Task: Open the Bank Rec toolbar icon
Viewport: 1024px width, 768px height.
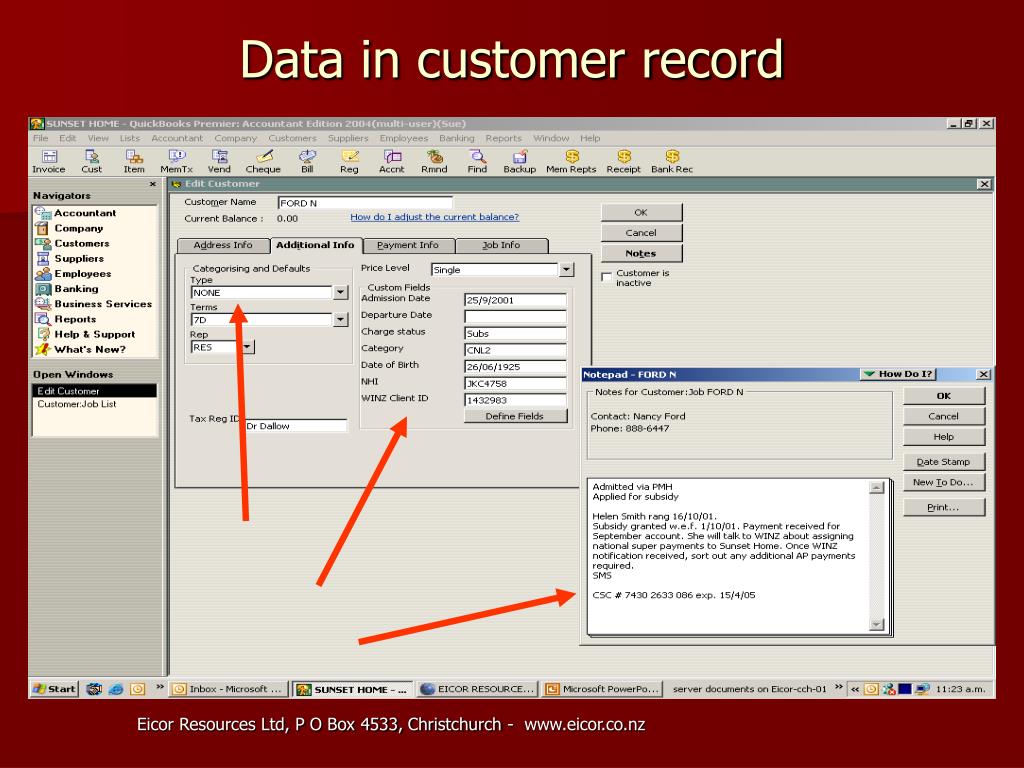Action: [672, 161]
